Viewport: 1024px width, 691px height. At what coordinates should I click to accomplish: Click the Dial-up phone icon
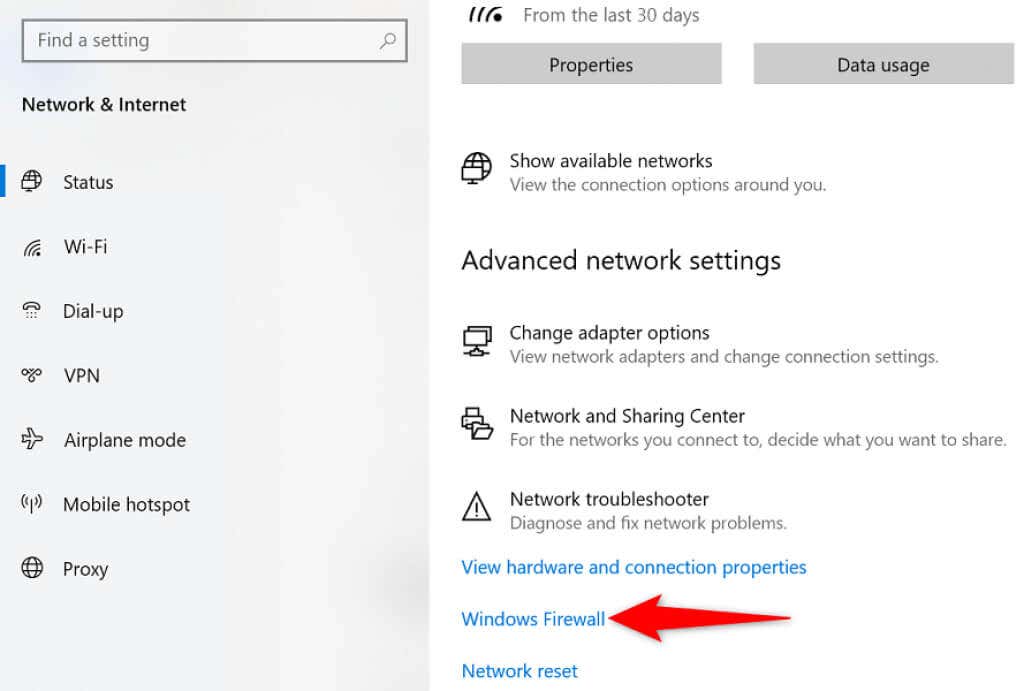32,310
